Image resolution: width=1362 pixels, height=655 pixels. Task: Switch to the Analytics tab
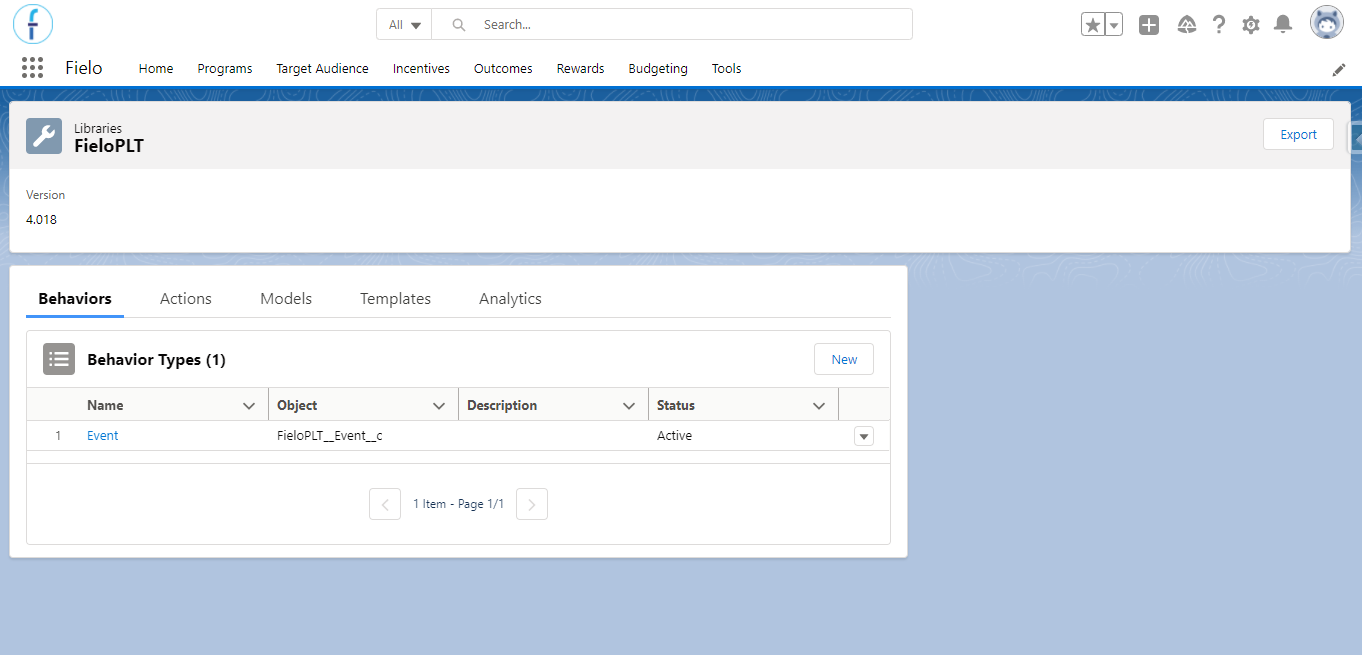pos(510,299)
